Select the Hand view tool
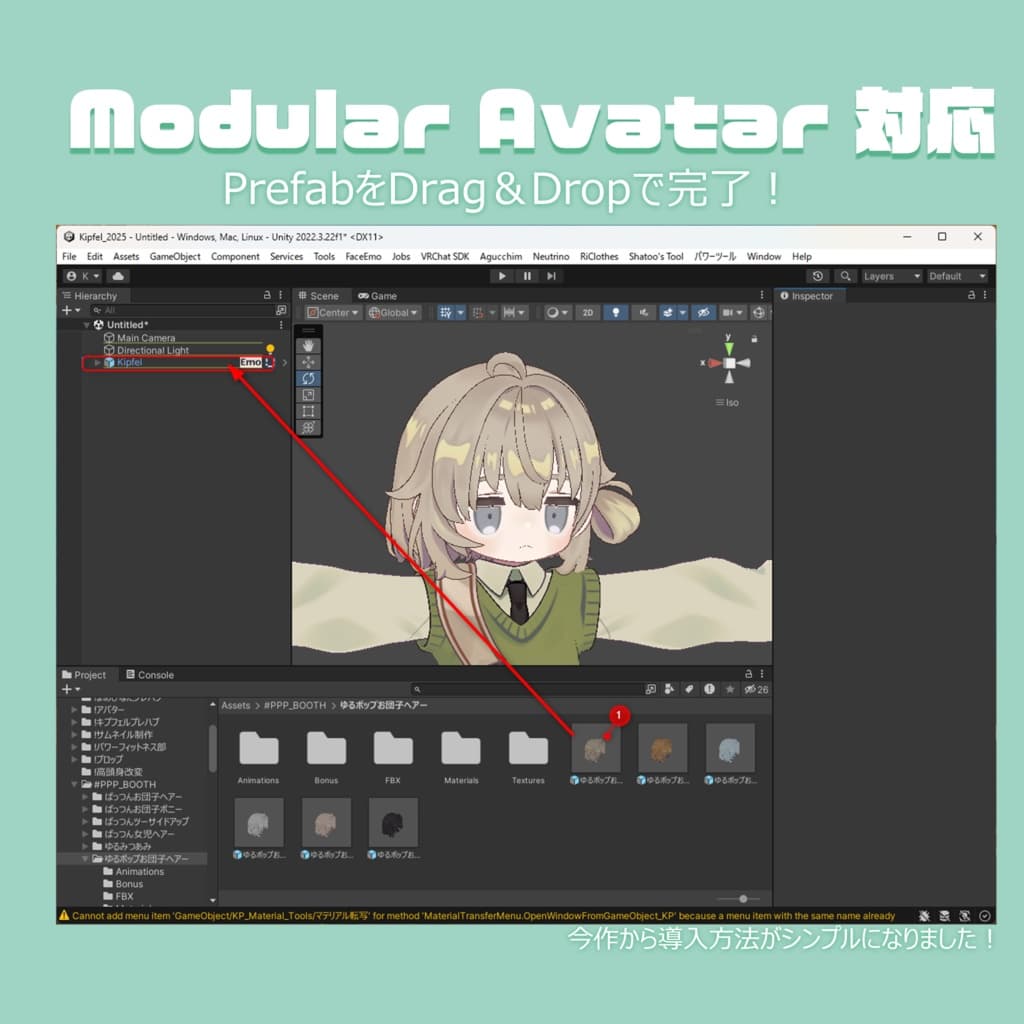1024x1024 pixels. click(308, 345)
